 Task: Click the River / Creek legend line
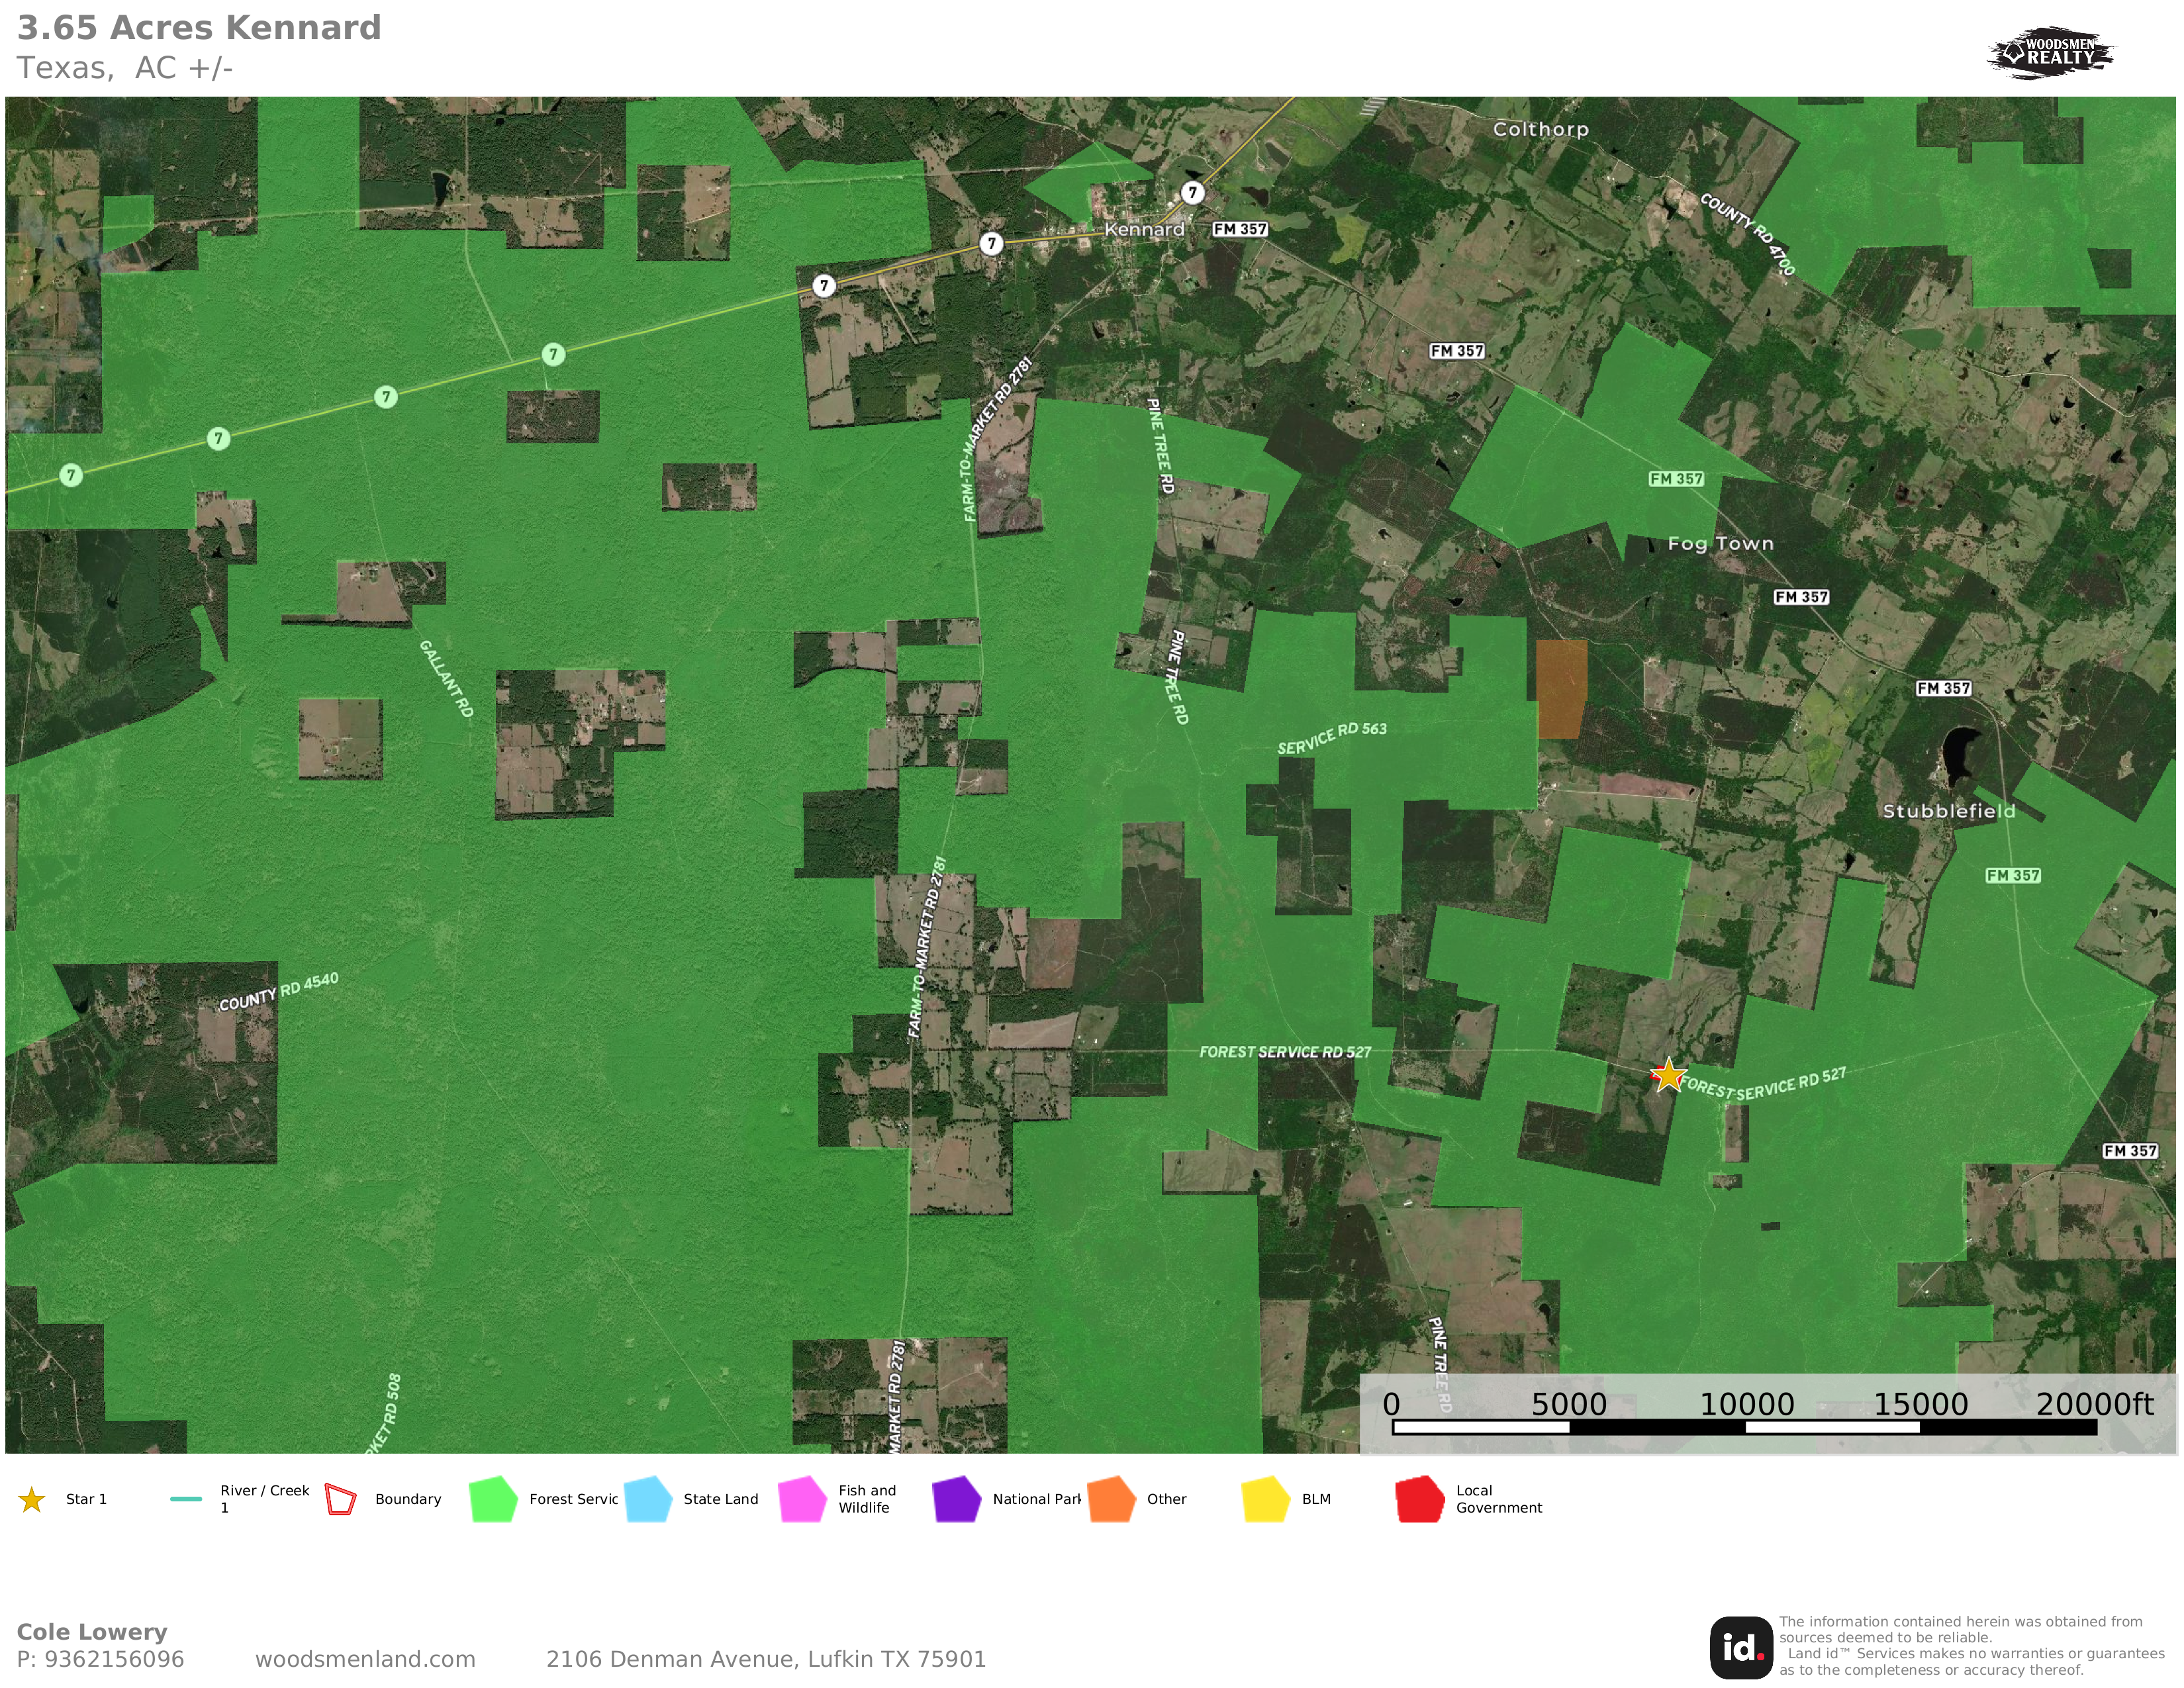click(x=186, y=1499)
